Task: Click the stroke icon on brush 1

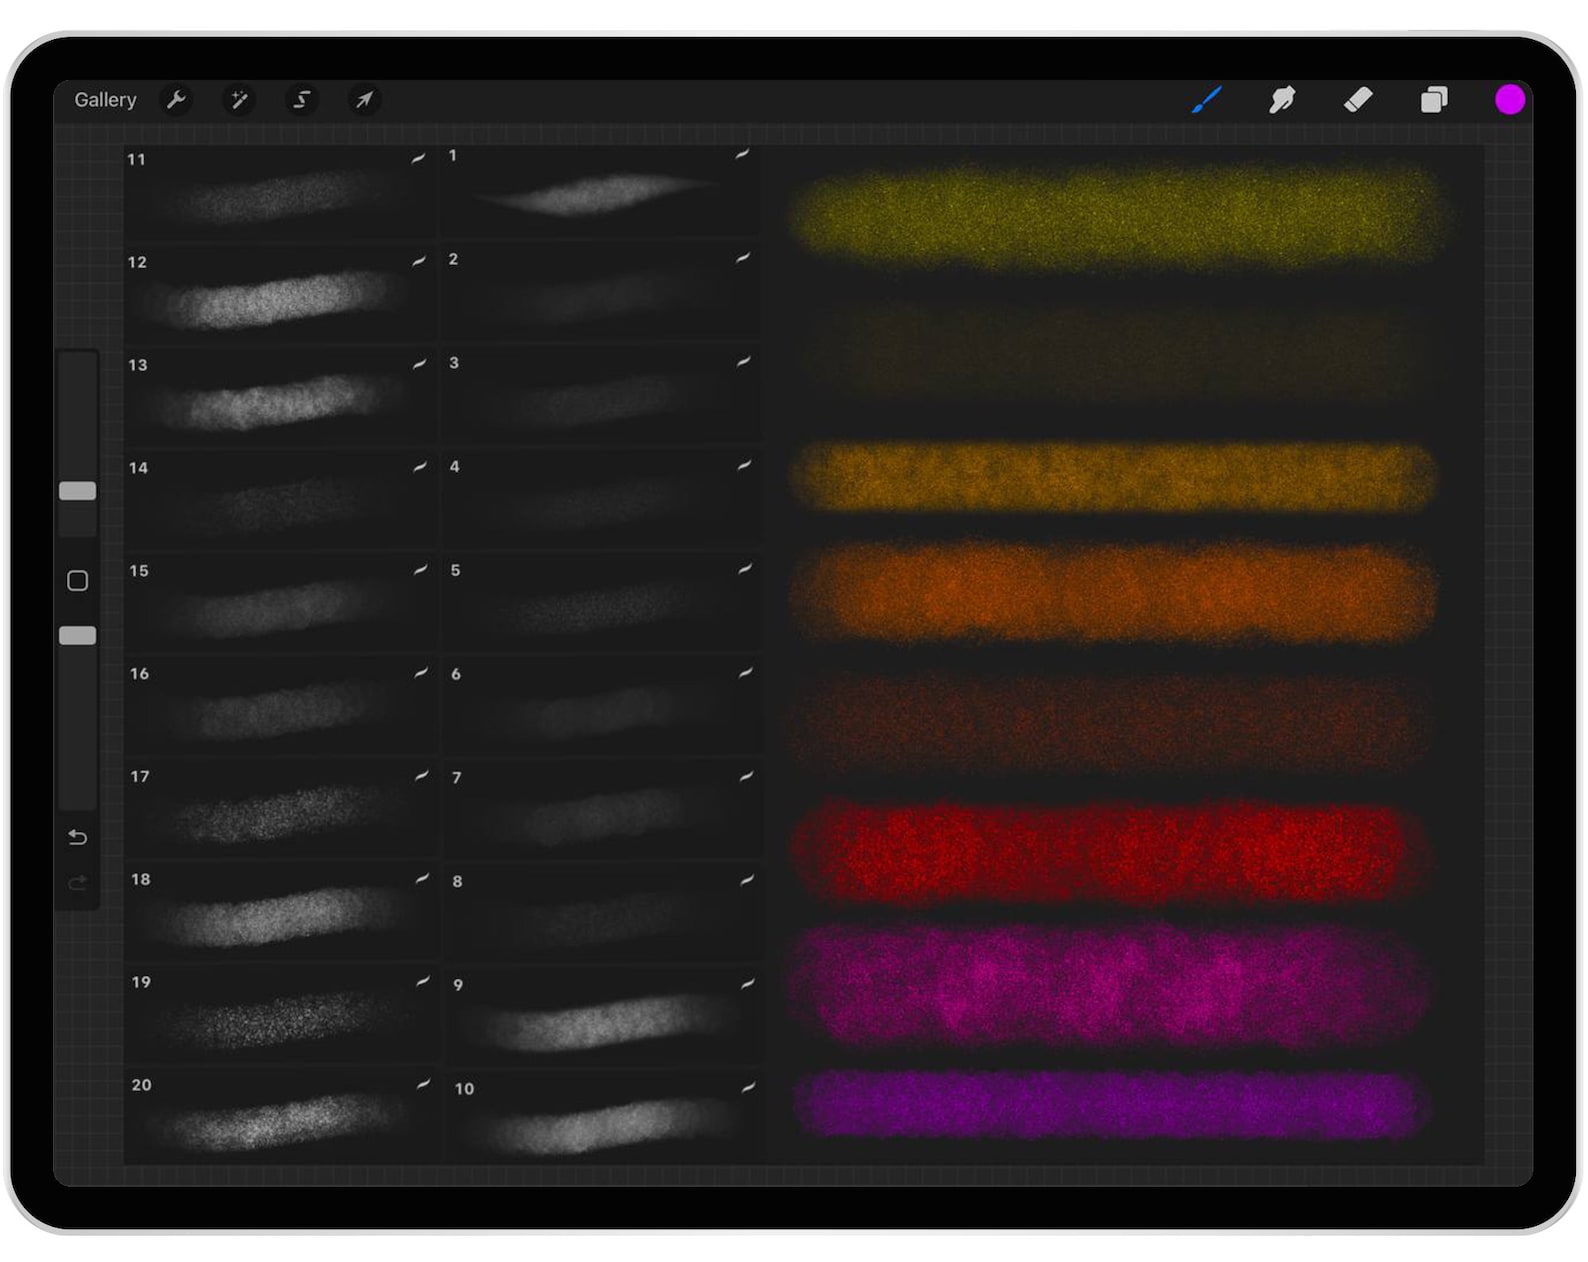Action: point(742,154)
